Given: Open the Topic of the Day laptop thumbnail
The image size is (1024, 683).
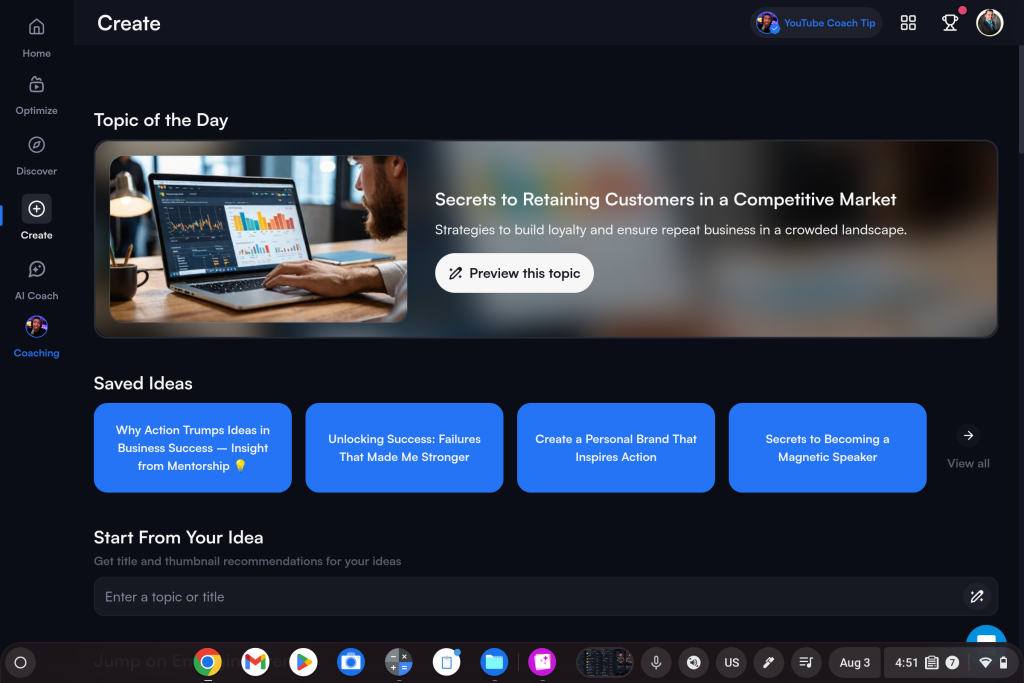Looking at the screenshot, I should 258,238.
